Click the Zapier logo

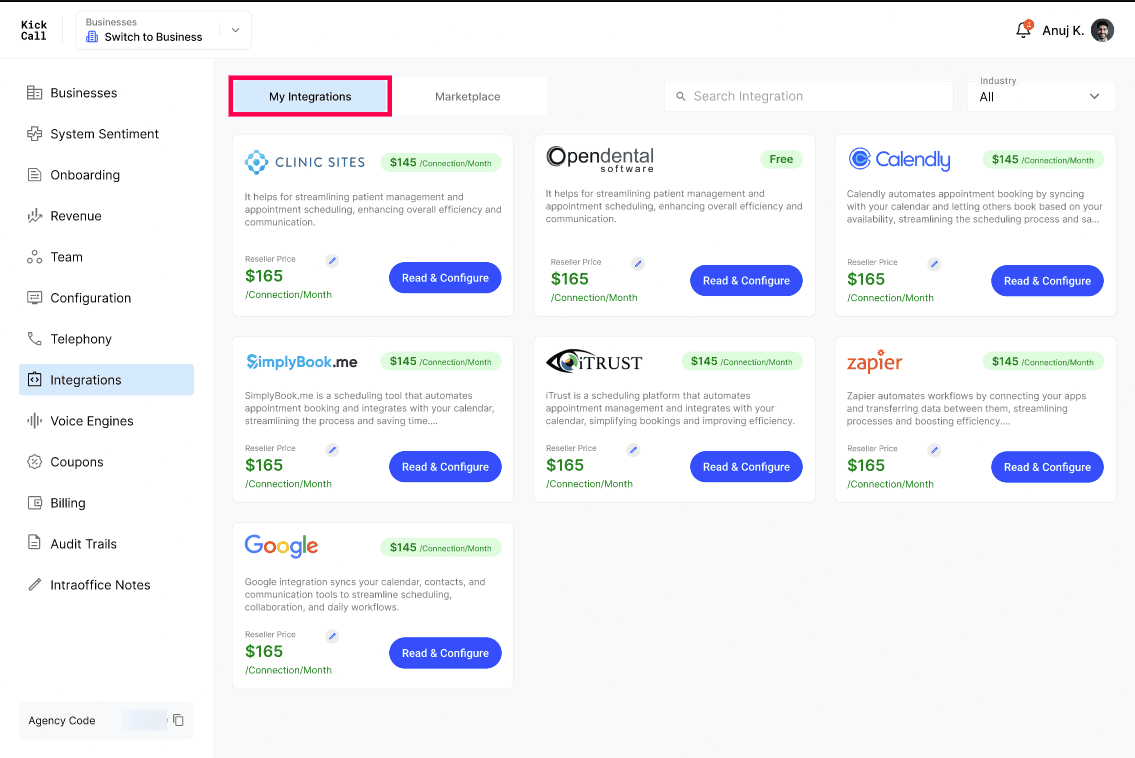click(874, 361)
